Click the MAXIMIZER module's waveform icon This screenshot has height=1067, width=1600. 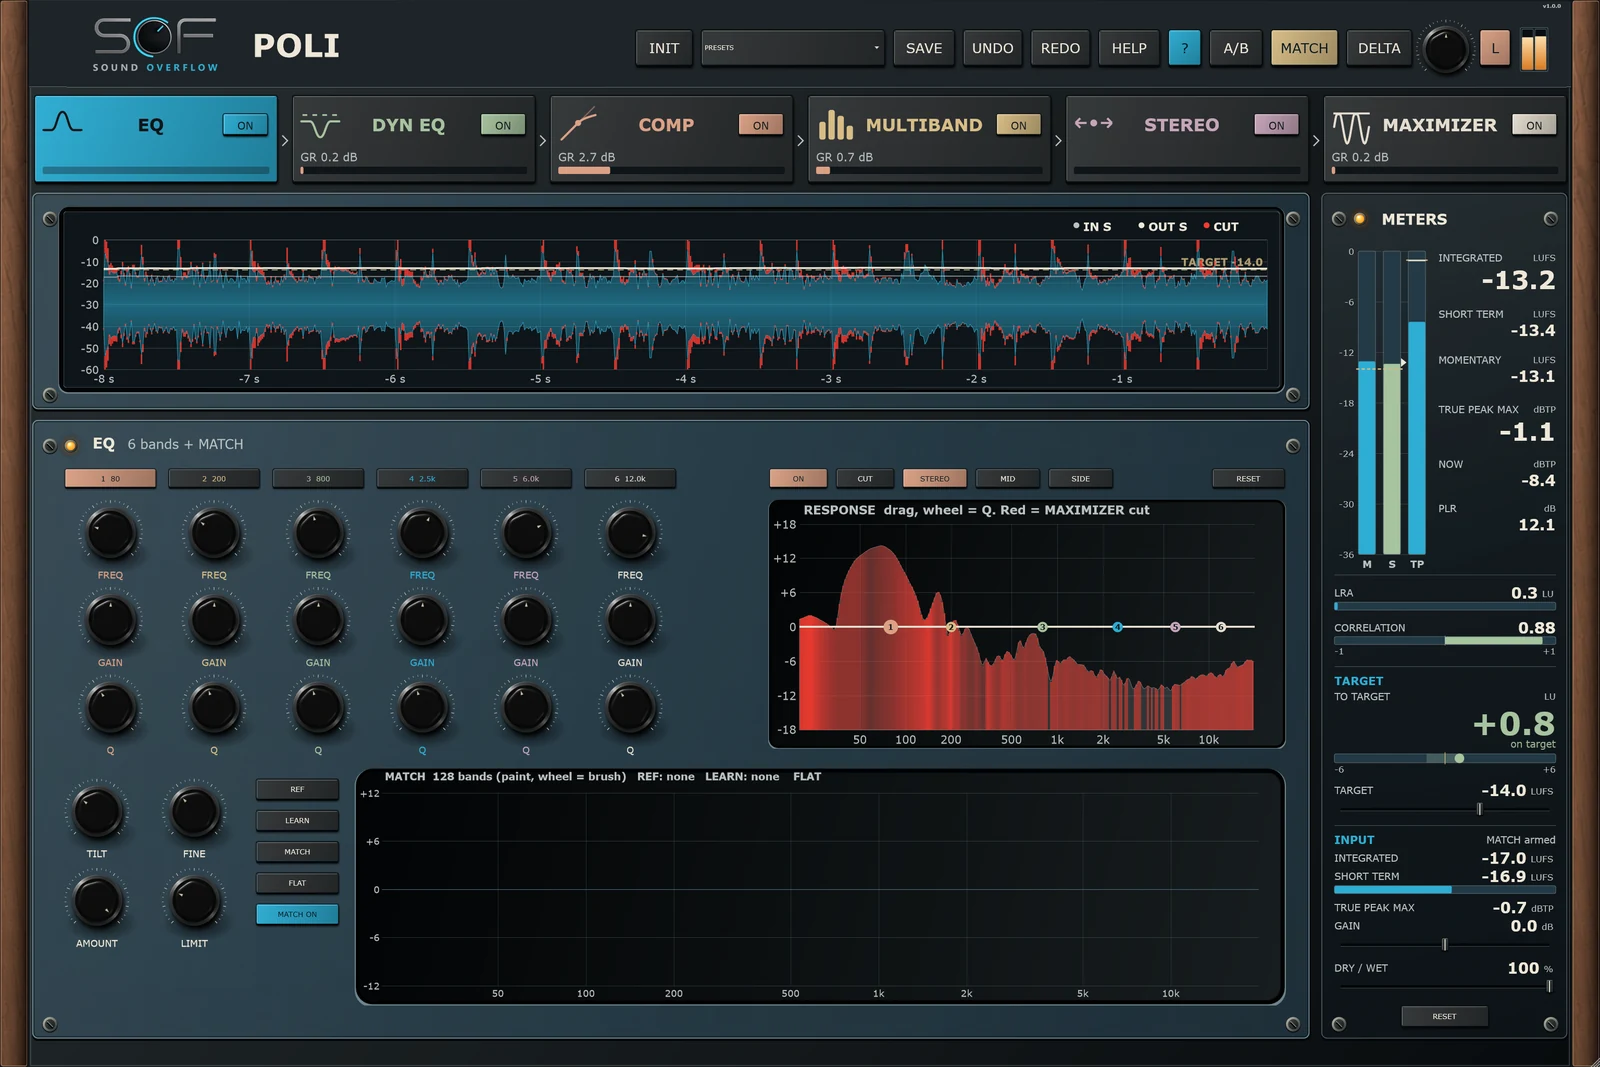[1351, 127]
